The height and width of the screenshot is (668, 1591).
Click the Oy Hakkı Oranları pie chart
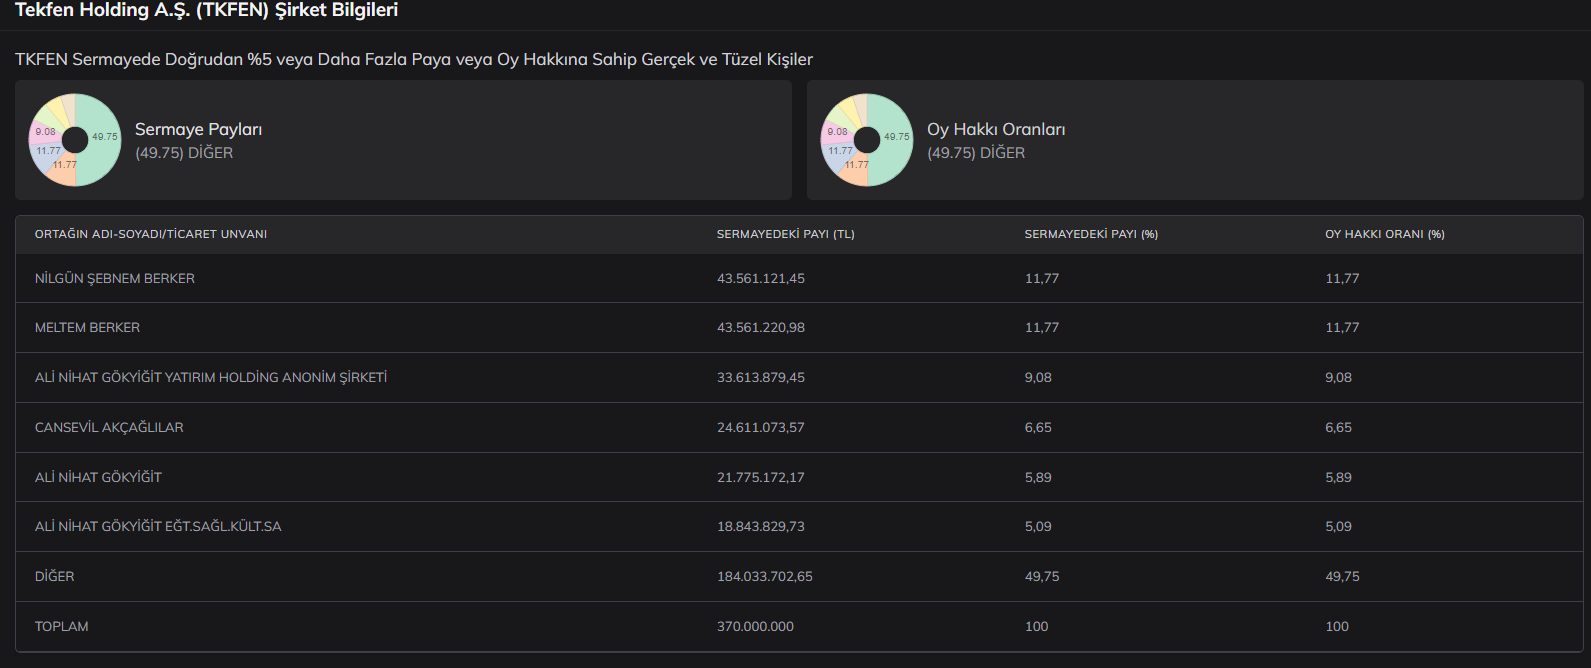[867, 140]
